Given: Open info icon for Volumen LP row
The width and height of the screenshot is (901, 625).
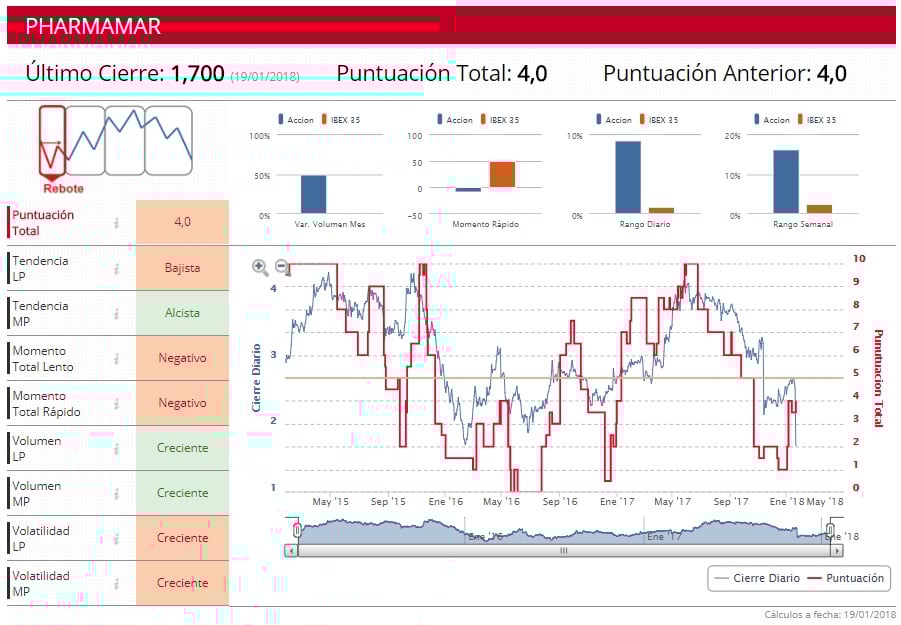Looking at the screenshot, I should coord(116,449).
